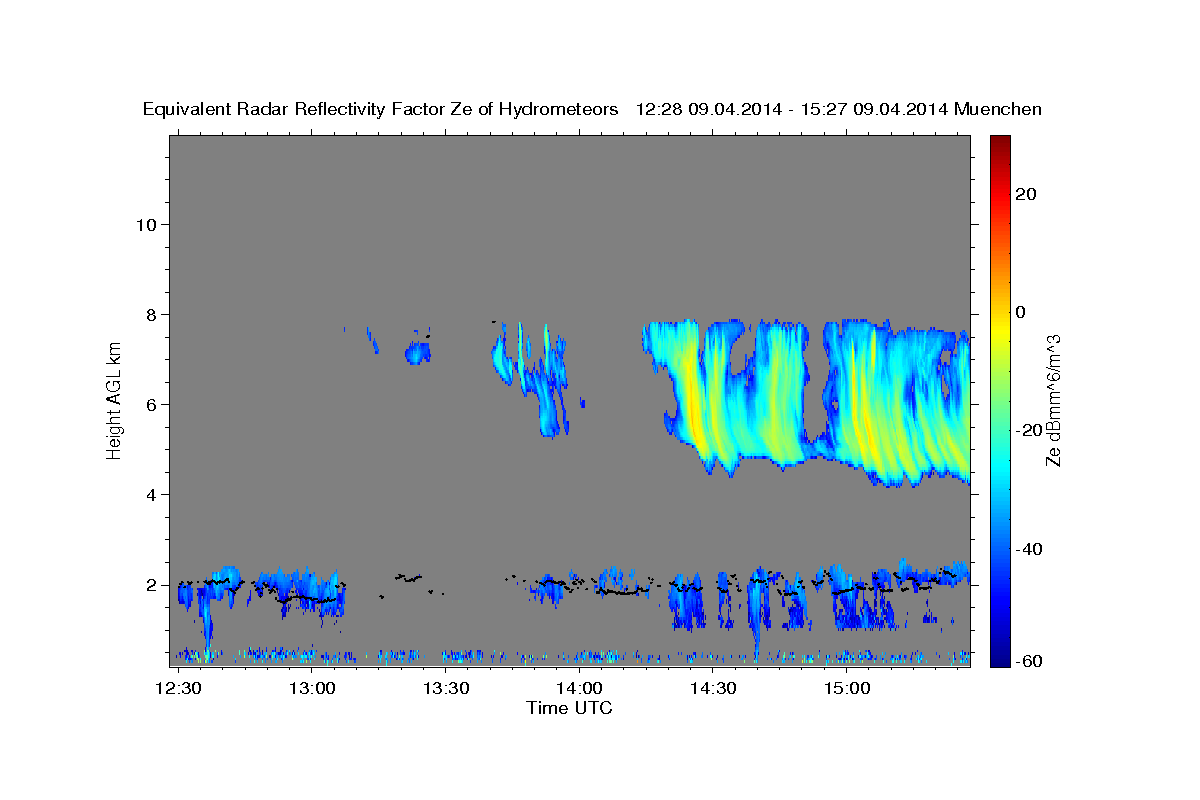Viewport: 1200px width, 800px height.
Task: Click the 13:30 time tick label
Action: pos(446,689)
